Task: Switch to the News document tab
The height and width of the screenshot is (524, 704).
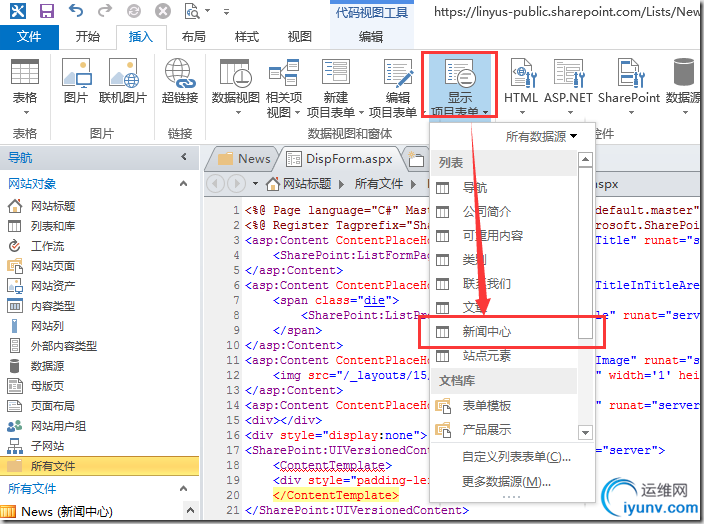Action: coord(244,159)
